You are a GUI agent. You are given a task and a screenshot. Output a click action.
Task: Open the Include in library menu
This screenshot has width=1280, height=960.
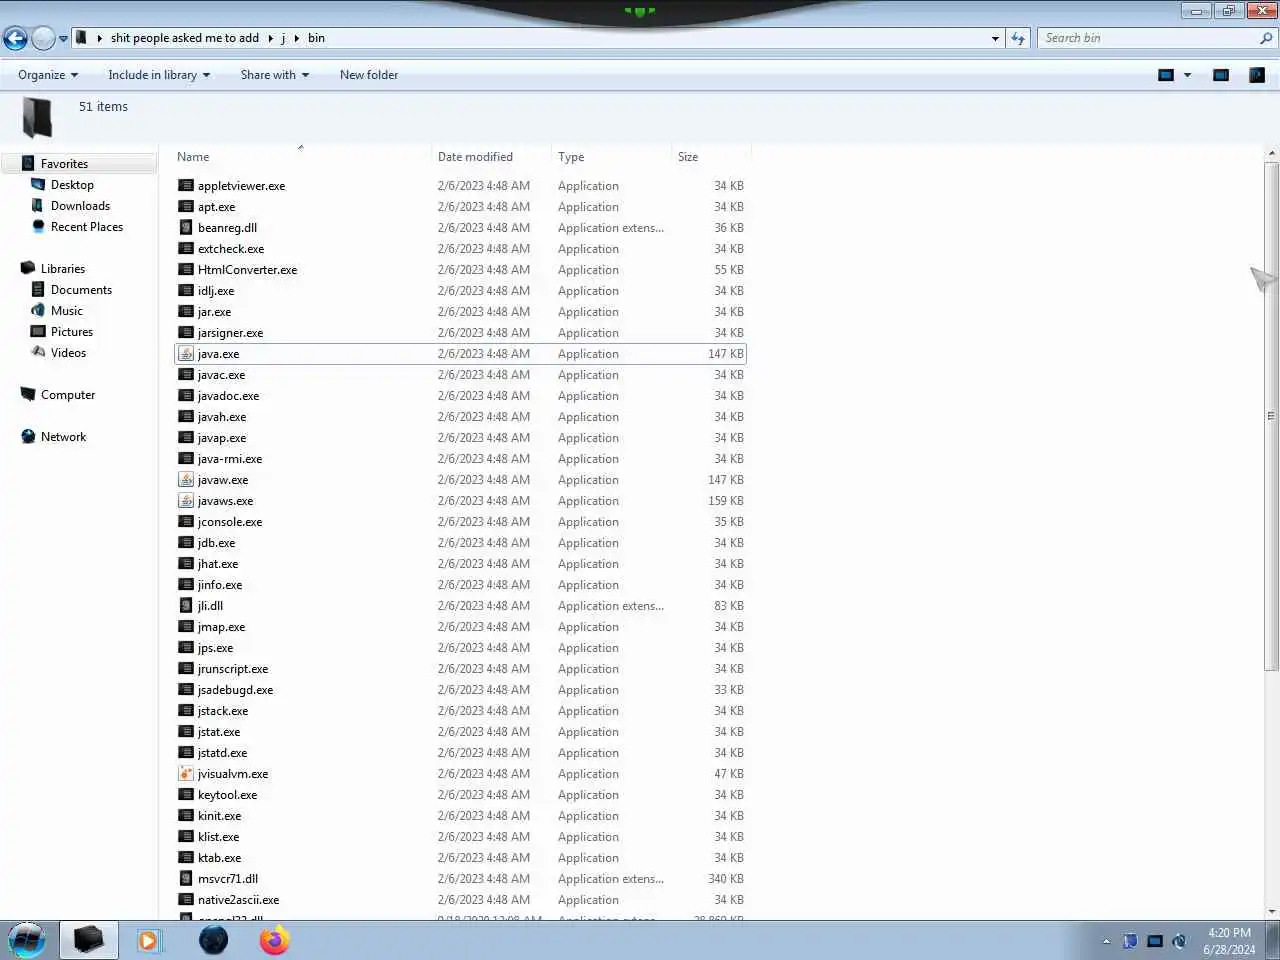pyautogui.click(x=159, y=75)
